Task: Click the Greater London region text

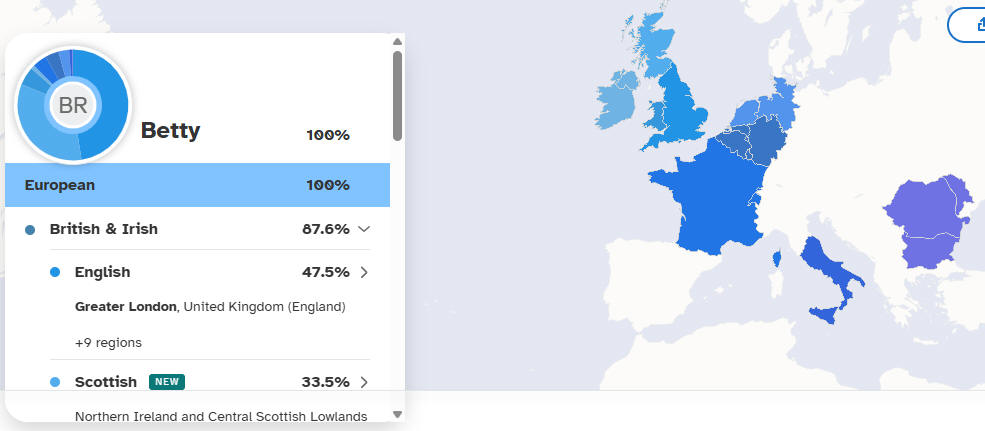Action: tap(126, 307)
